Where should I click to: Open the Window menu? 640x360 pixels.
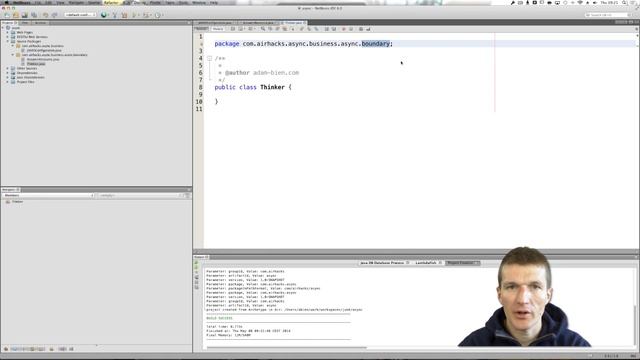coord(199,2)
